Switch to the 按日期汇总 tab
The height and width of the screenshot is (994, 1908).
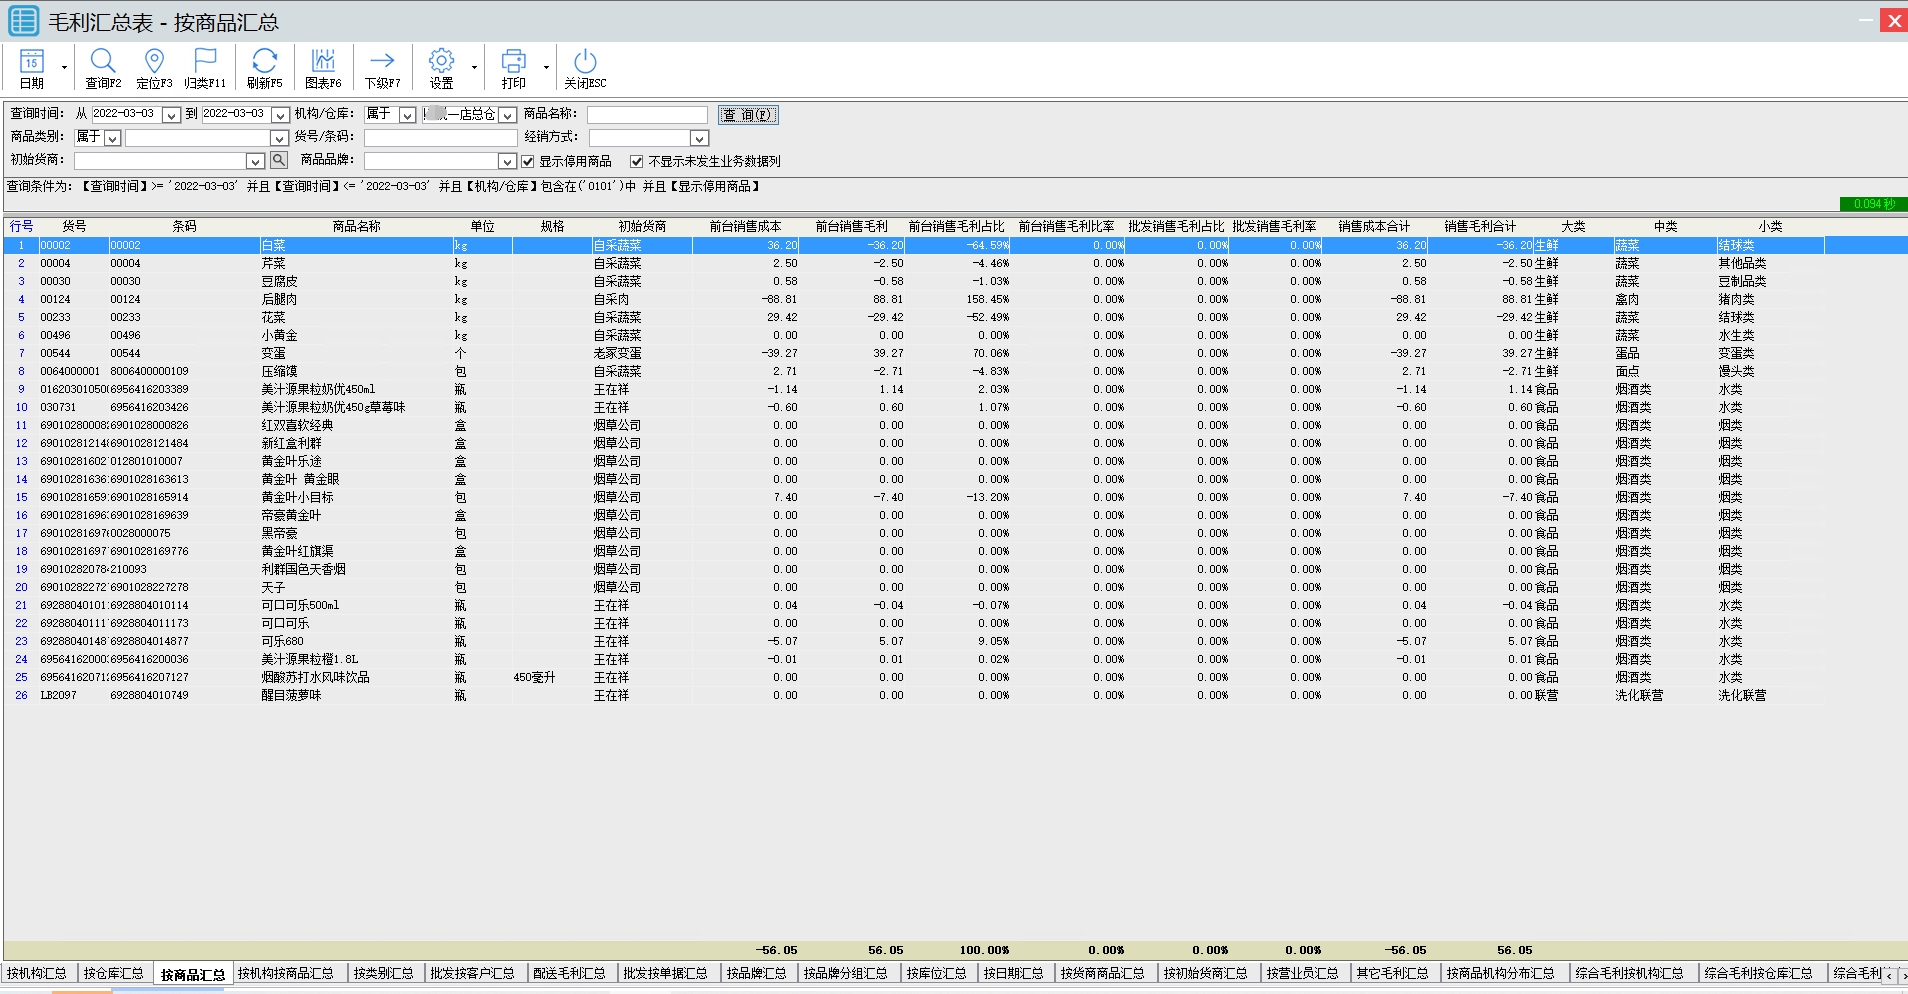[1013, 973]
